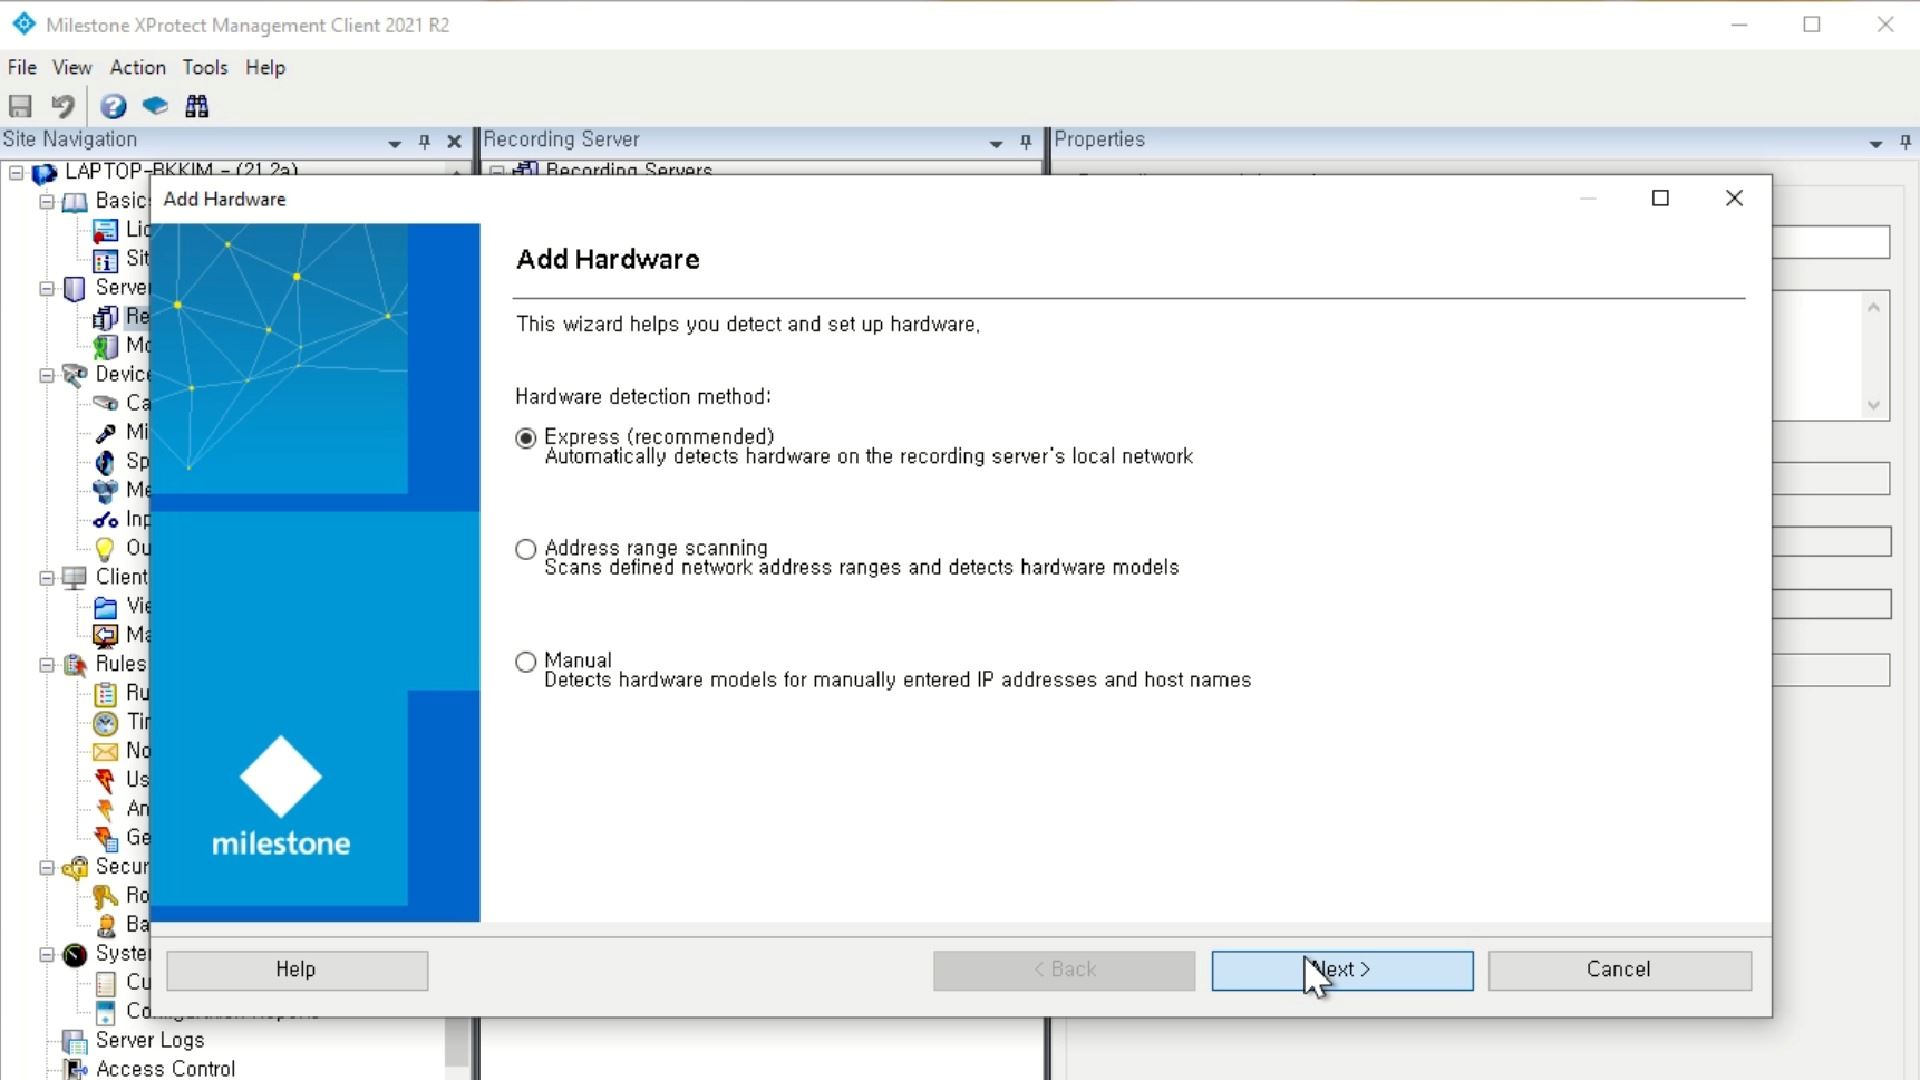1920x1080 pixels.
Task: Close the Site Navigation pane
Action: 454,142
